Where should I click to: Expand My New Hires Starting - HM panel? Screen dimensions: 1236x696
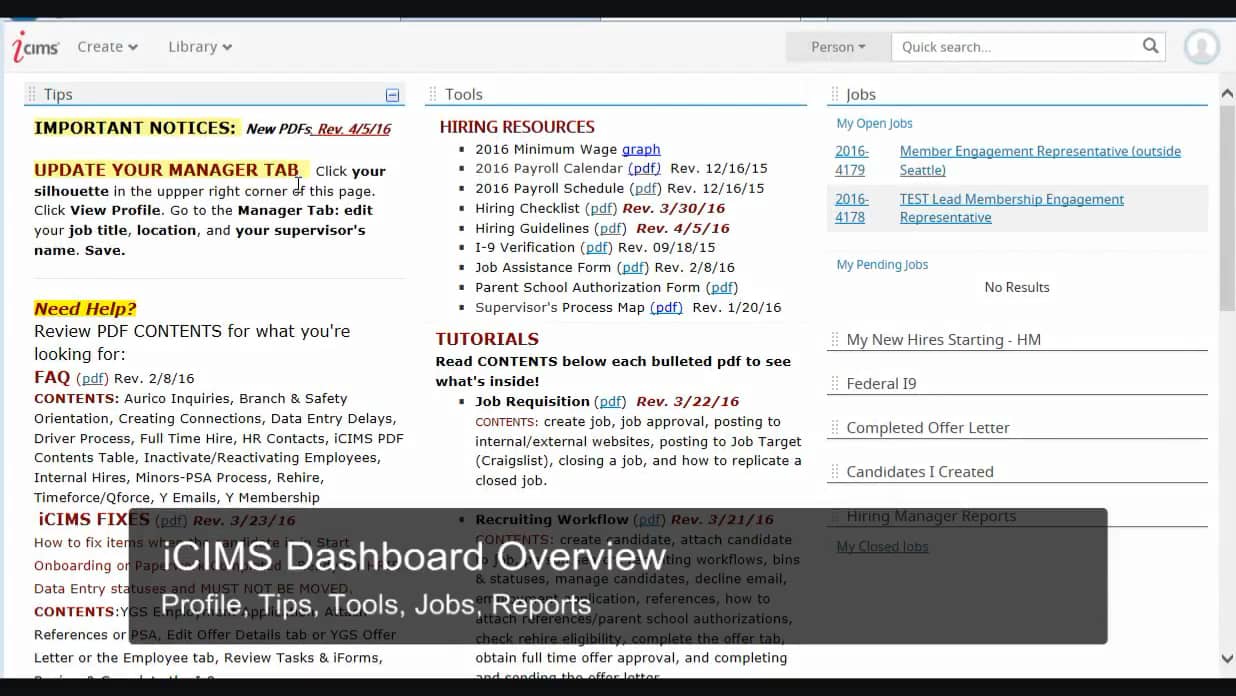click(x=943, y=340)
